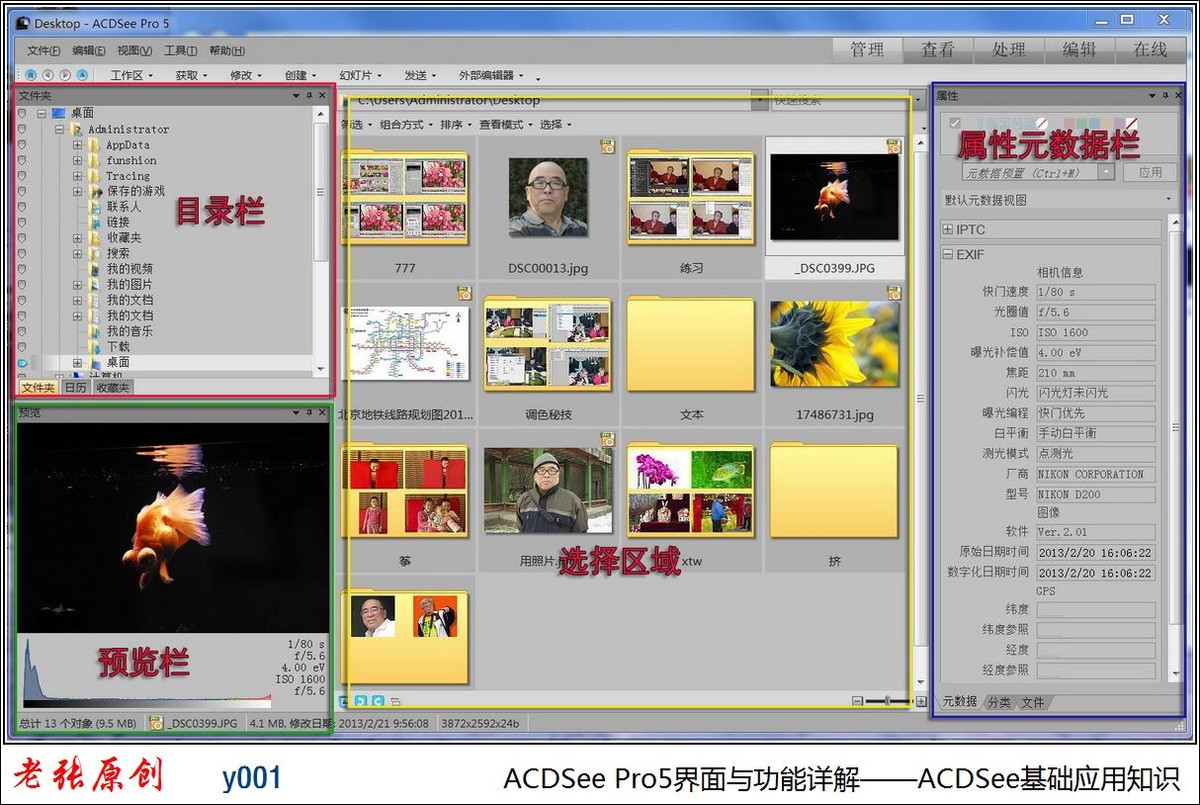Select the 17486731.jpg sunflower thumbnail
The image size is (1200, 805).
coord(834,345)
